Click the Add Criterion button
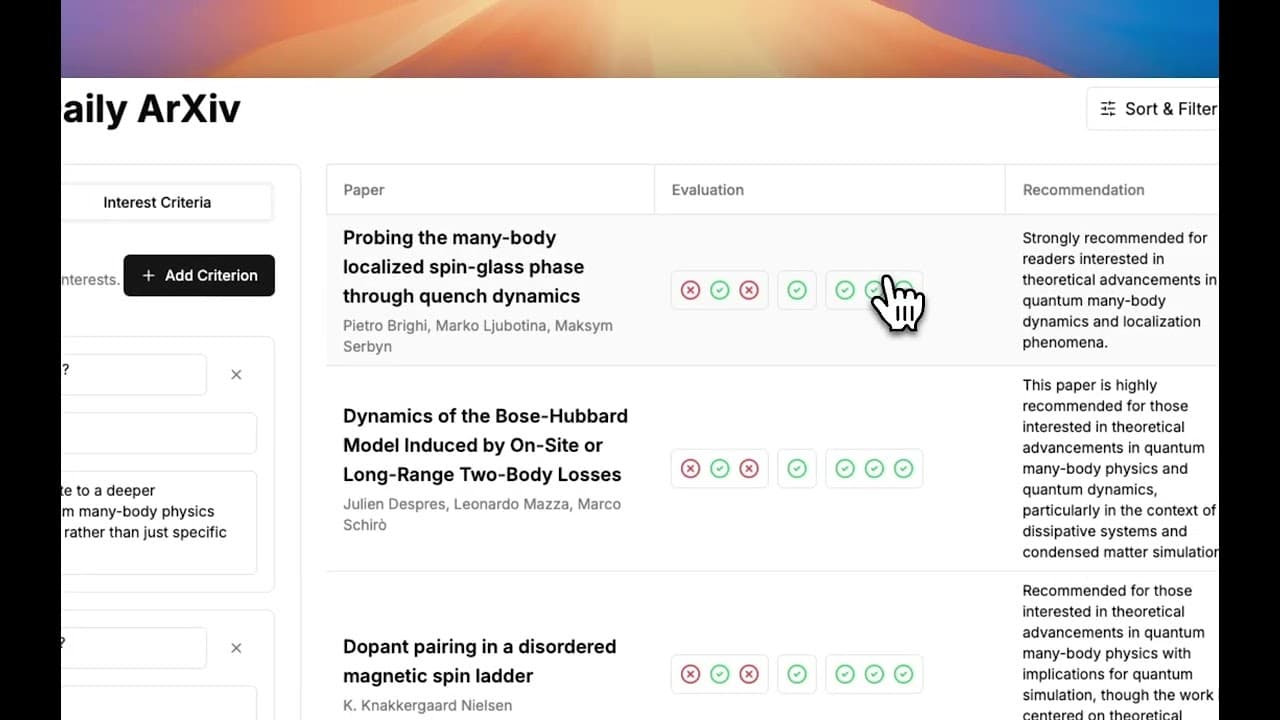This screenshot has height=720, width=1280. [x=199, y=275]
